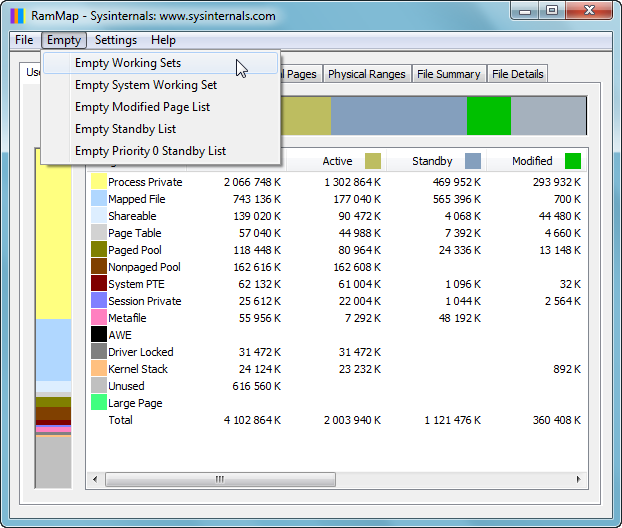Click the RamMap application icon in title bar

click(x=18, y=16)
